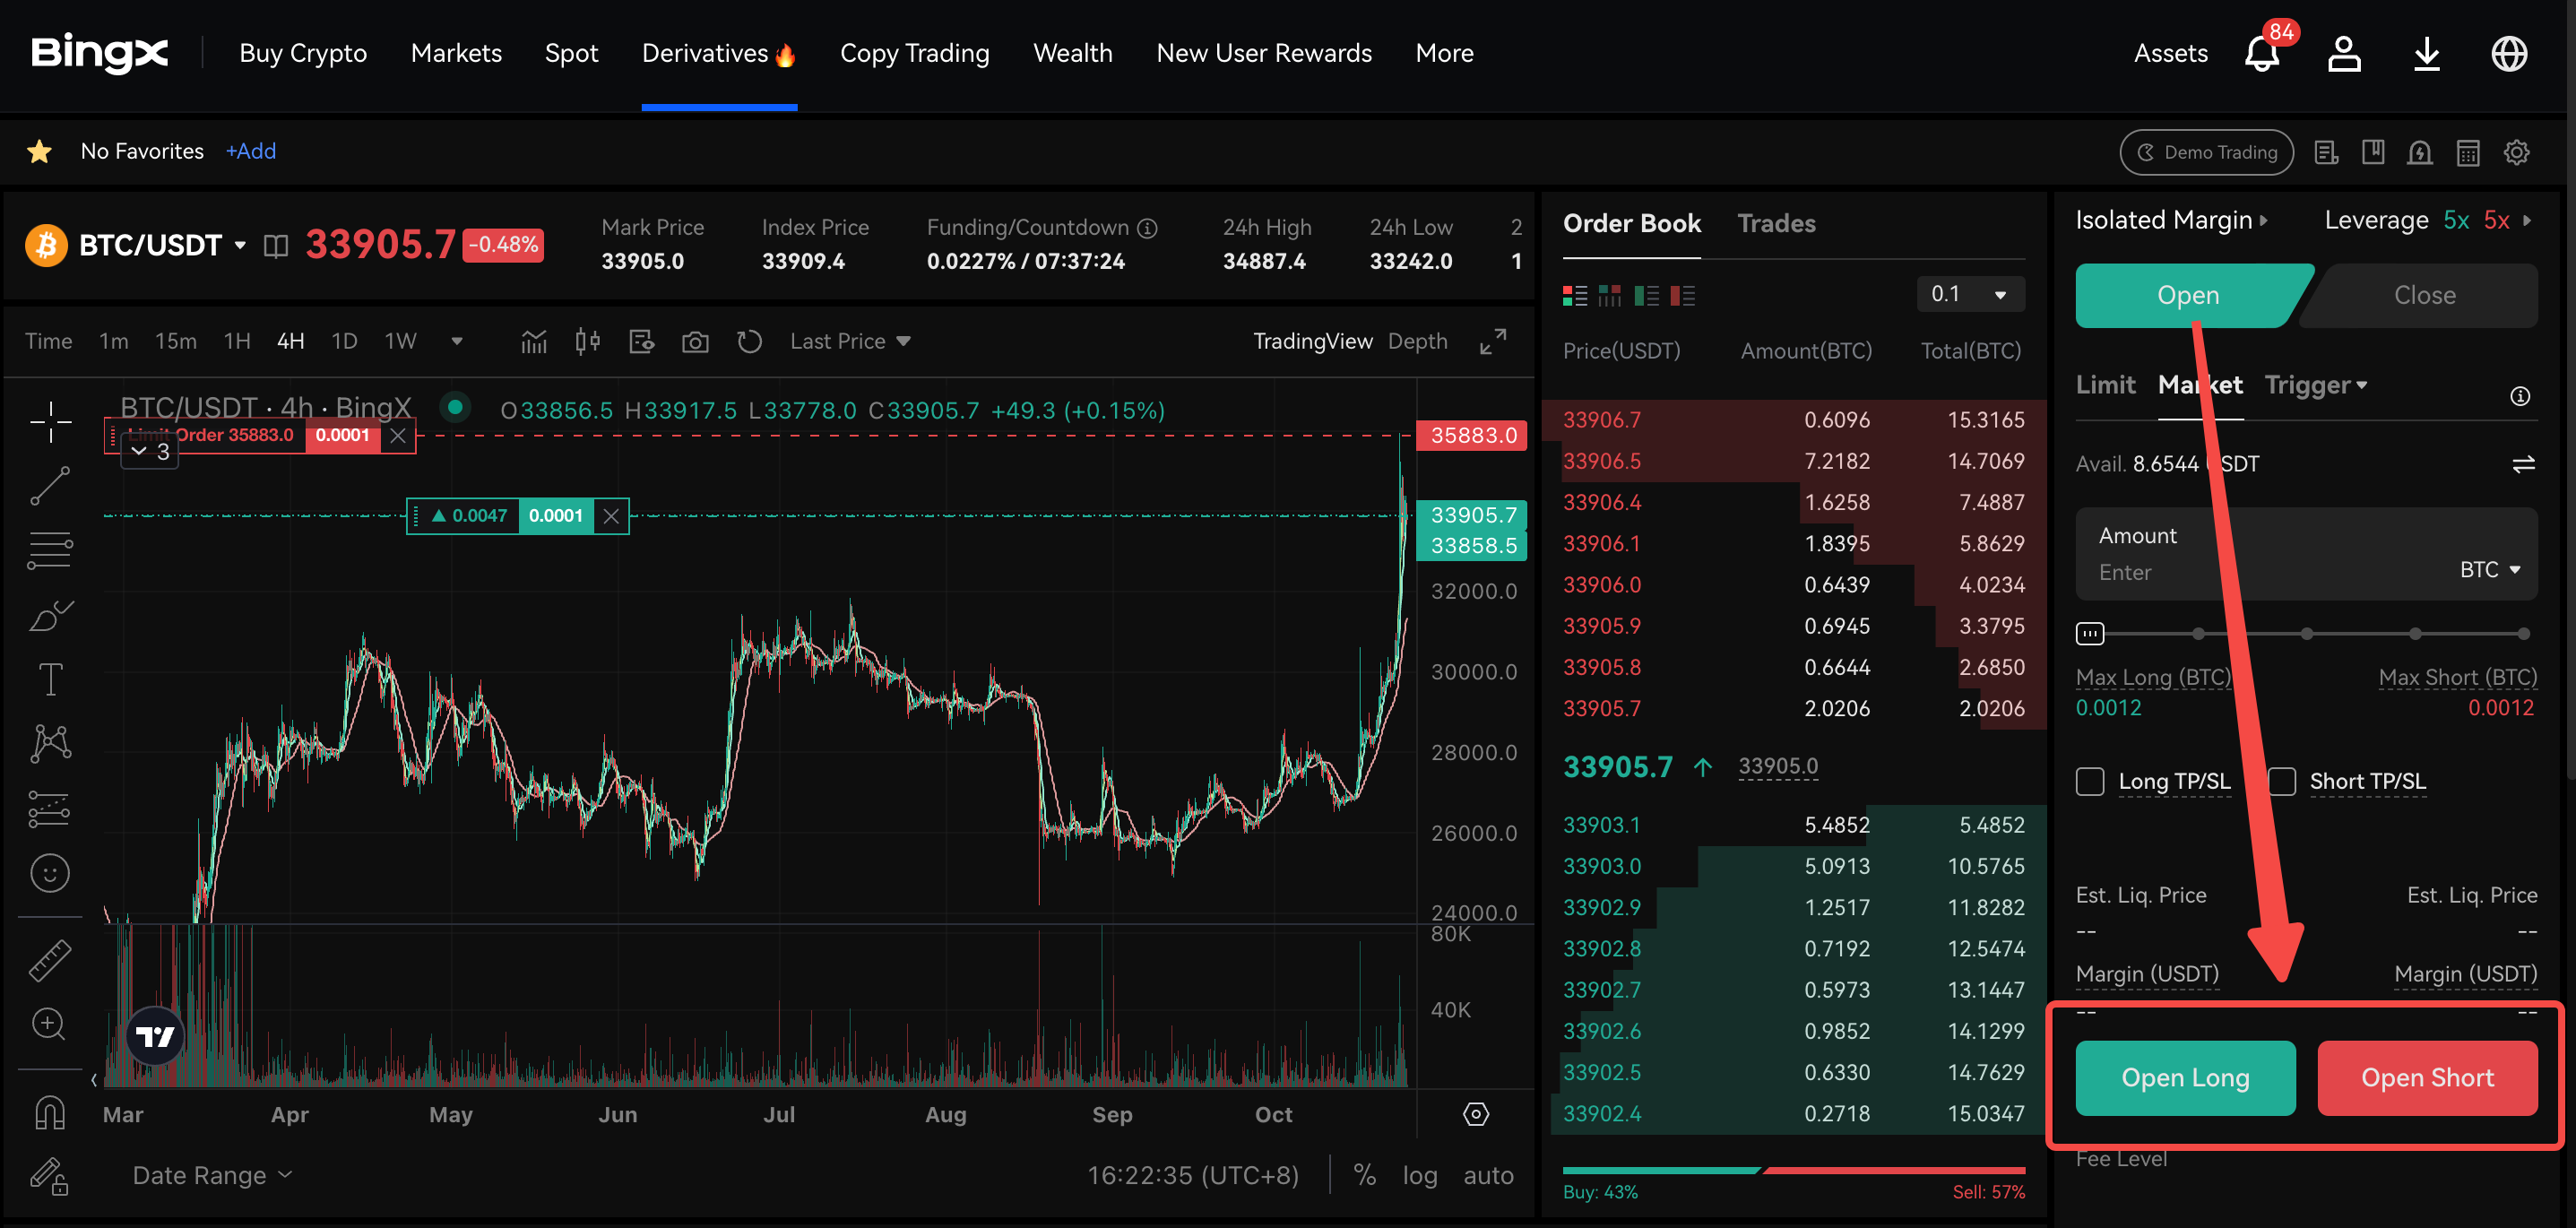Click the Open Long button
Viewport: 2576px width, 1228px height.
2185,1077
